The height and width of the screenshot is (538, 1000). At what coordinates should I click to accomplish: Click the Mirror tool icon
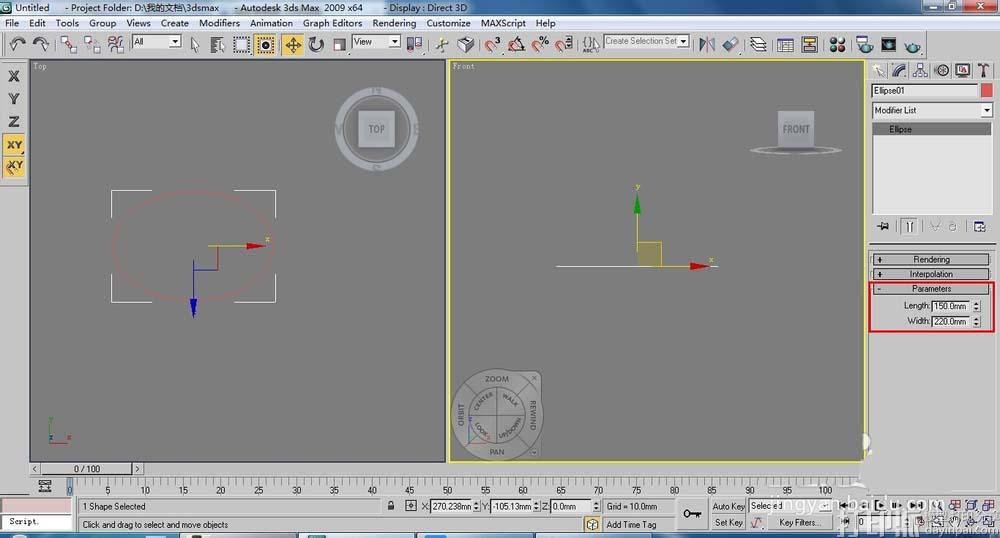coord(707,44)
